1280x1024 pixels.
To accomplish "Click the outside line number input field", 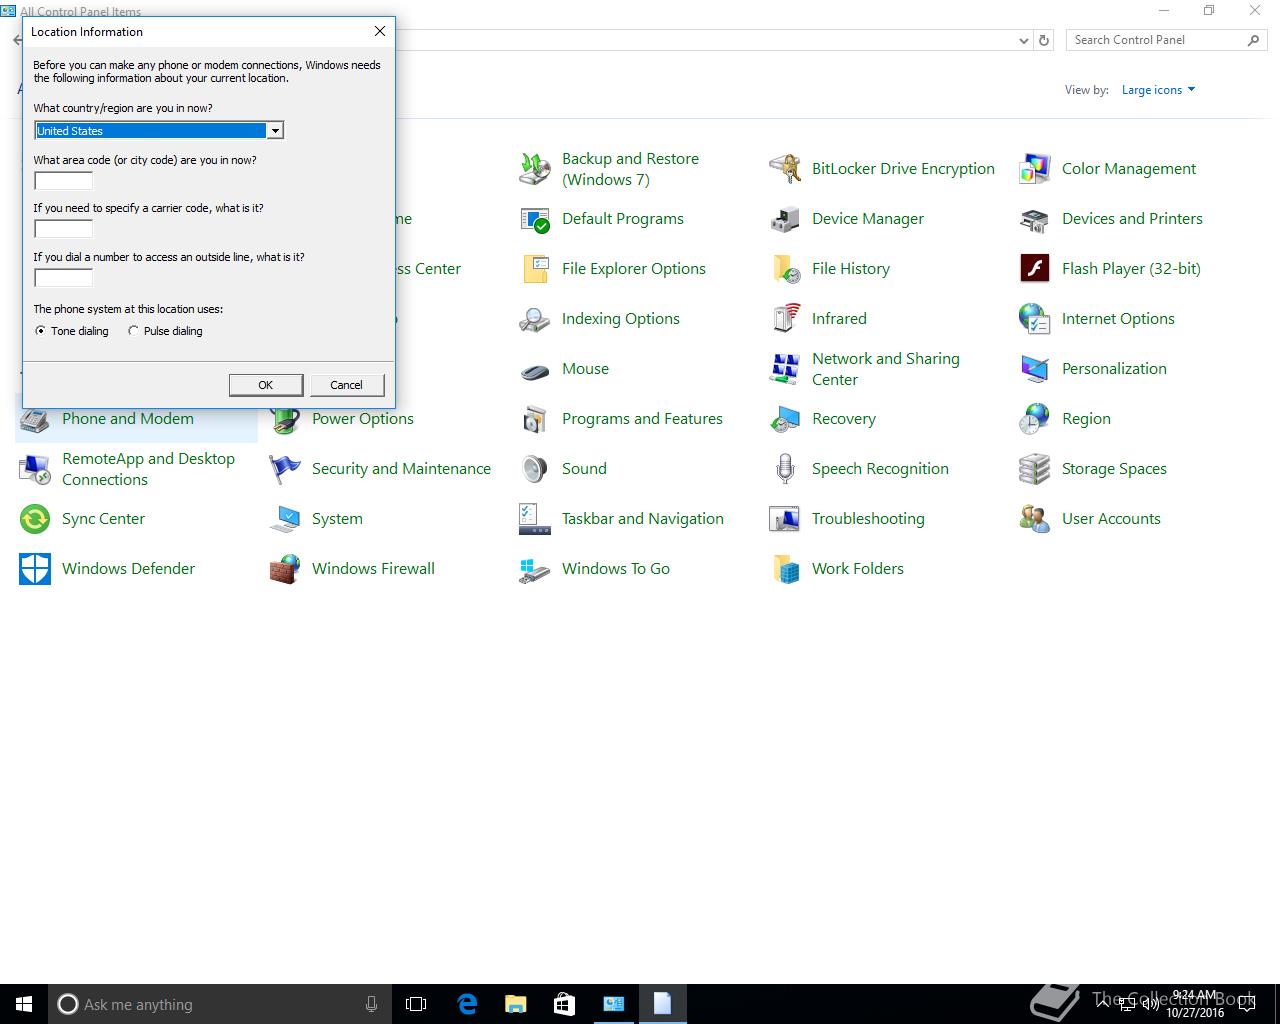I will (x=64, y=278).
